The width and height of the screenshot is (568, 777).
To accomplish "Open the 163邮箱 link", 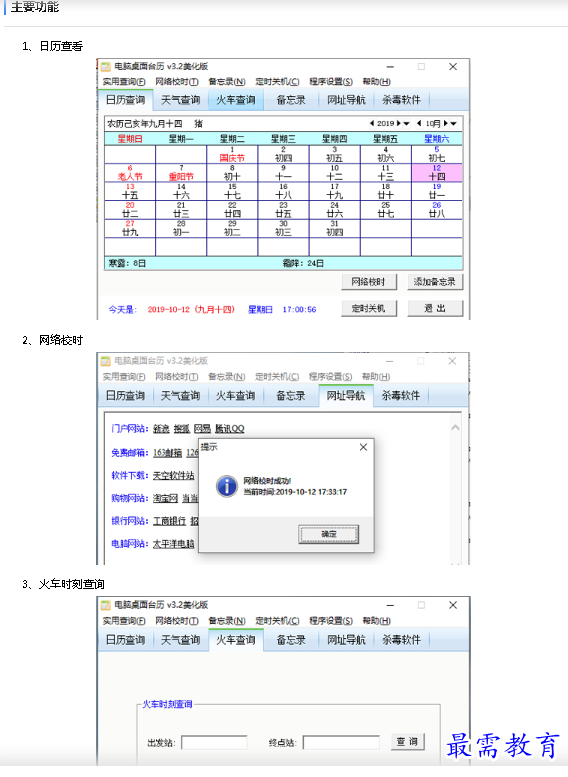I will click(x=168, y=452).
